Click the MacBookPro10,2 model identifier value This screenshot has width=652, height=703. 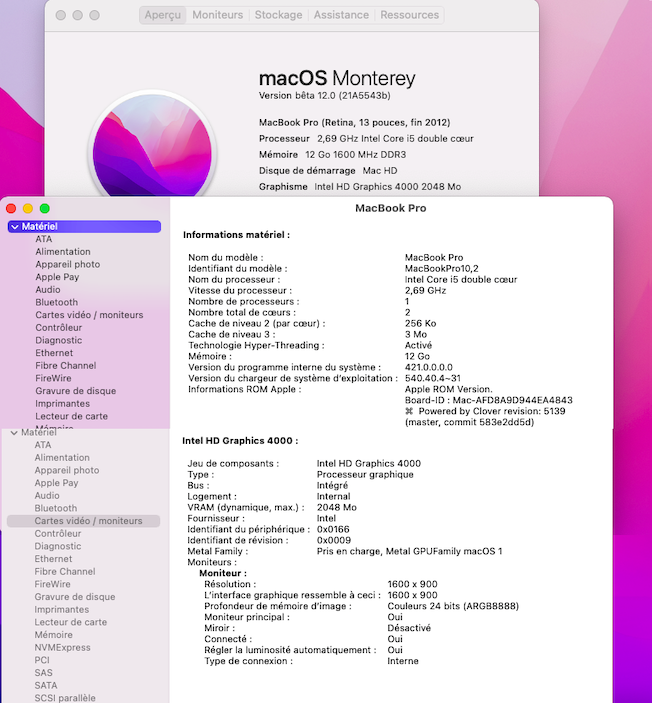441,269
